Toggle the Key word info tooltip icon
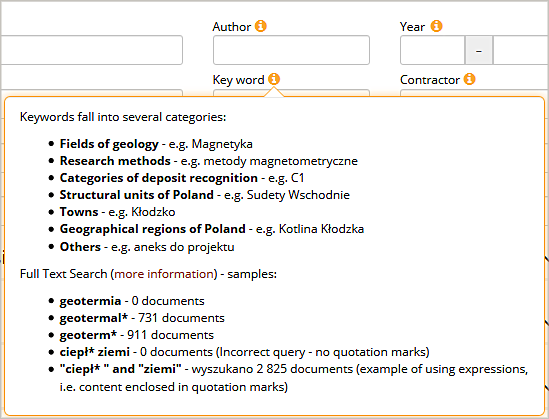 coord(274,79)
